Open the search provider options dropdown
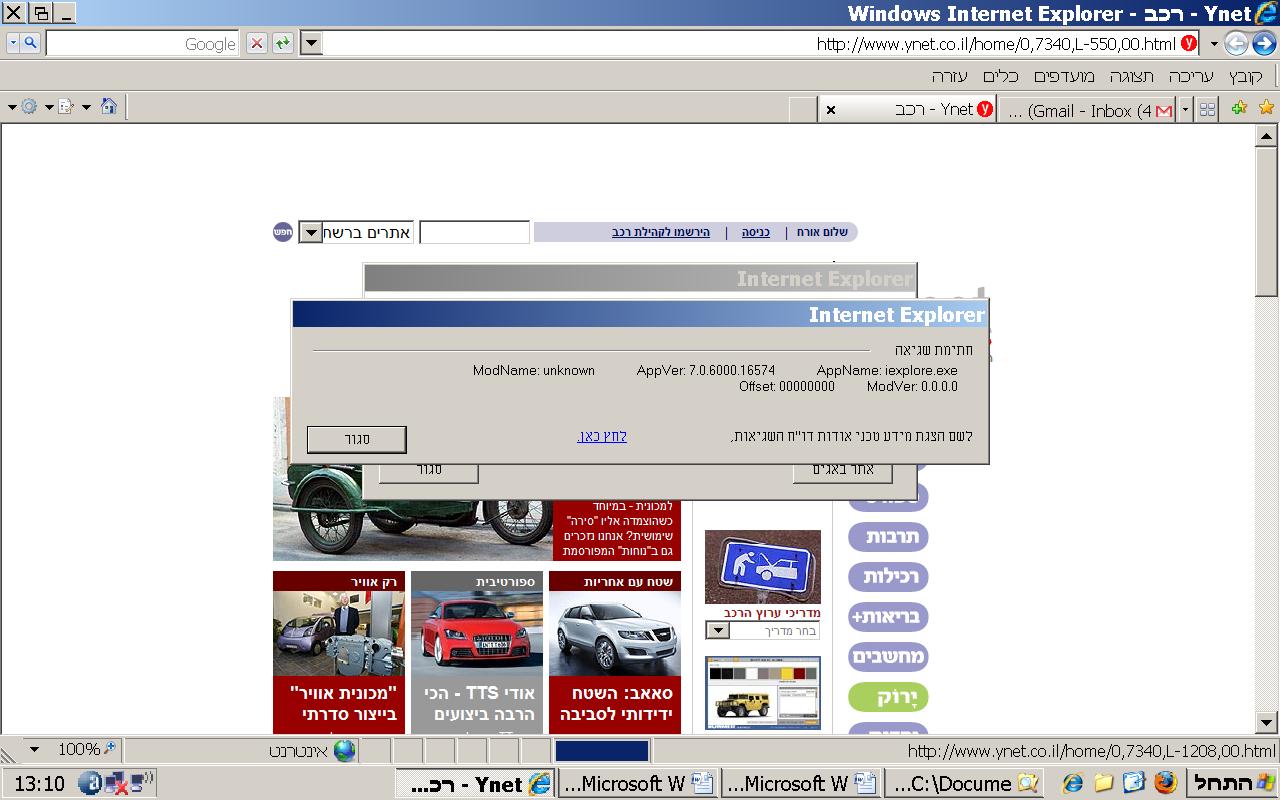The image size is (1280, 800). [x=12, y=43]
